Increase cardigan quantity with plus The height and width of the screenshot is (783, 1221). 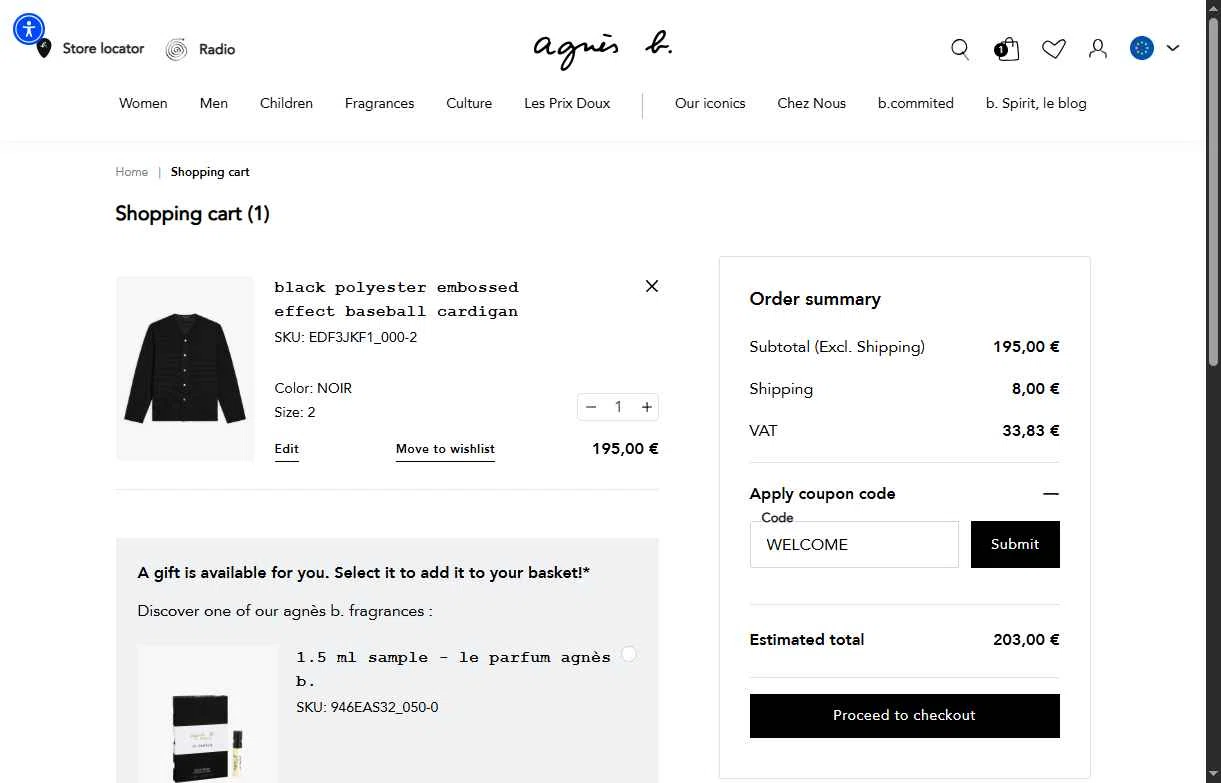pos(647,407)
